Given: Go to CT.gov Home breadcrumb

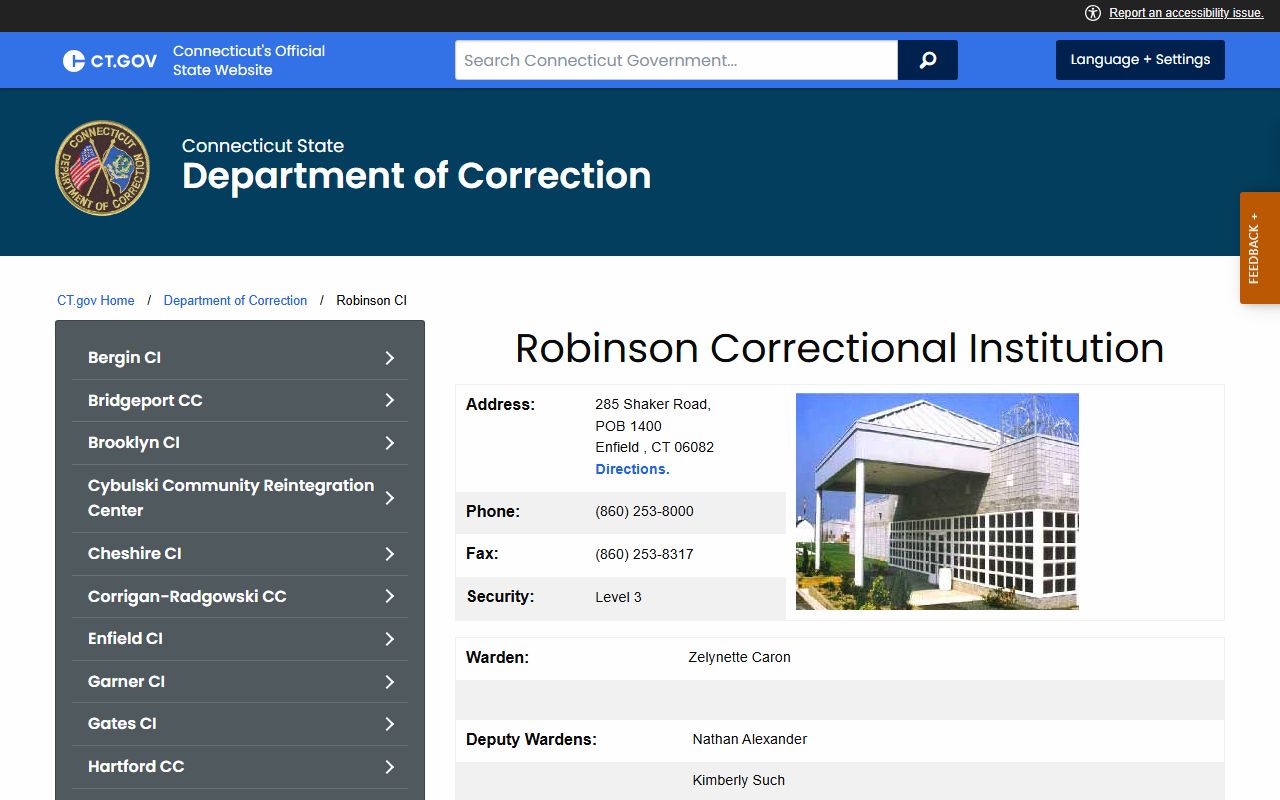Looking at the screenshot, I should pyautogui.click(x=96, y=300).
